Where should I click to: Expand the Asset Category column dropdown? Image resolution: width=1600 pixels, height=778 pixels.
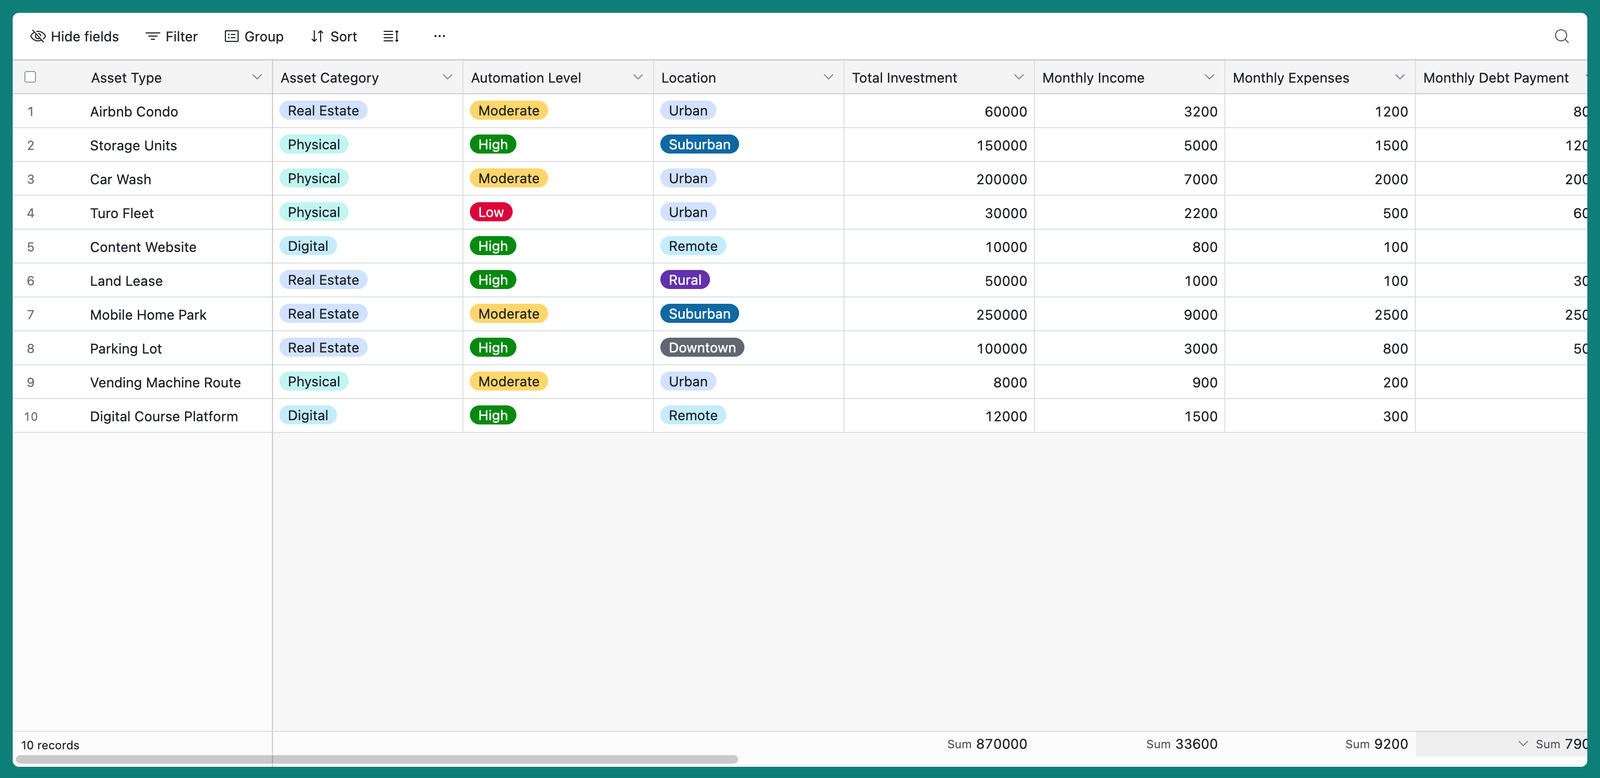[x=447, y=77]
